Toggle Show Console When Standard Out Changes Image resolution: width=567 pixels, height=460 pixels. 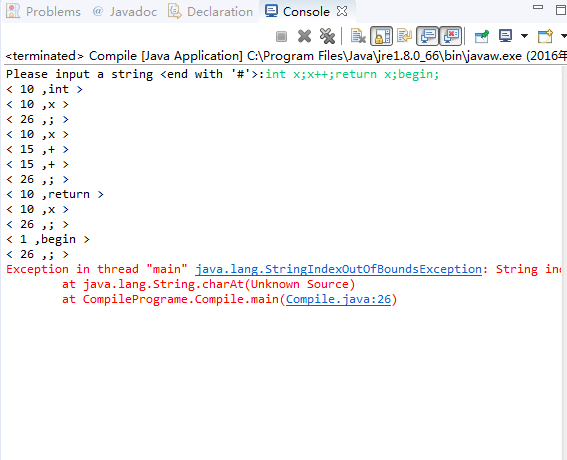click(428, 36)
